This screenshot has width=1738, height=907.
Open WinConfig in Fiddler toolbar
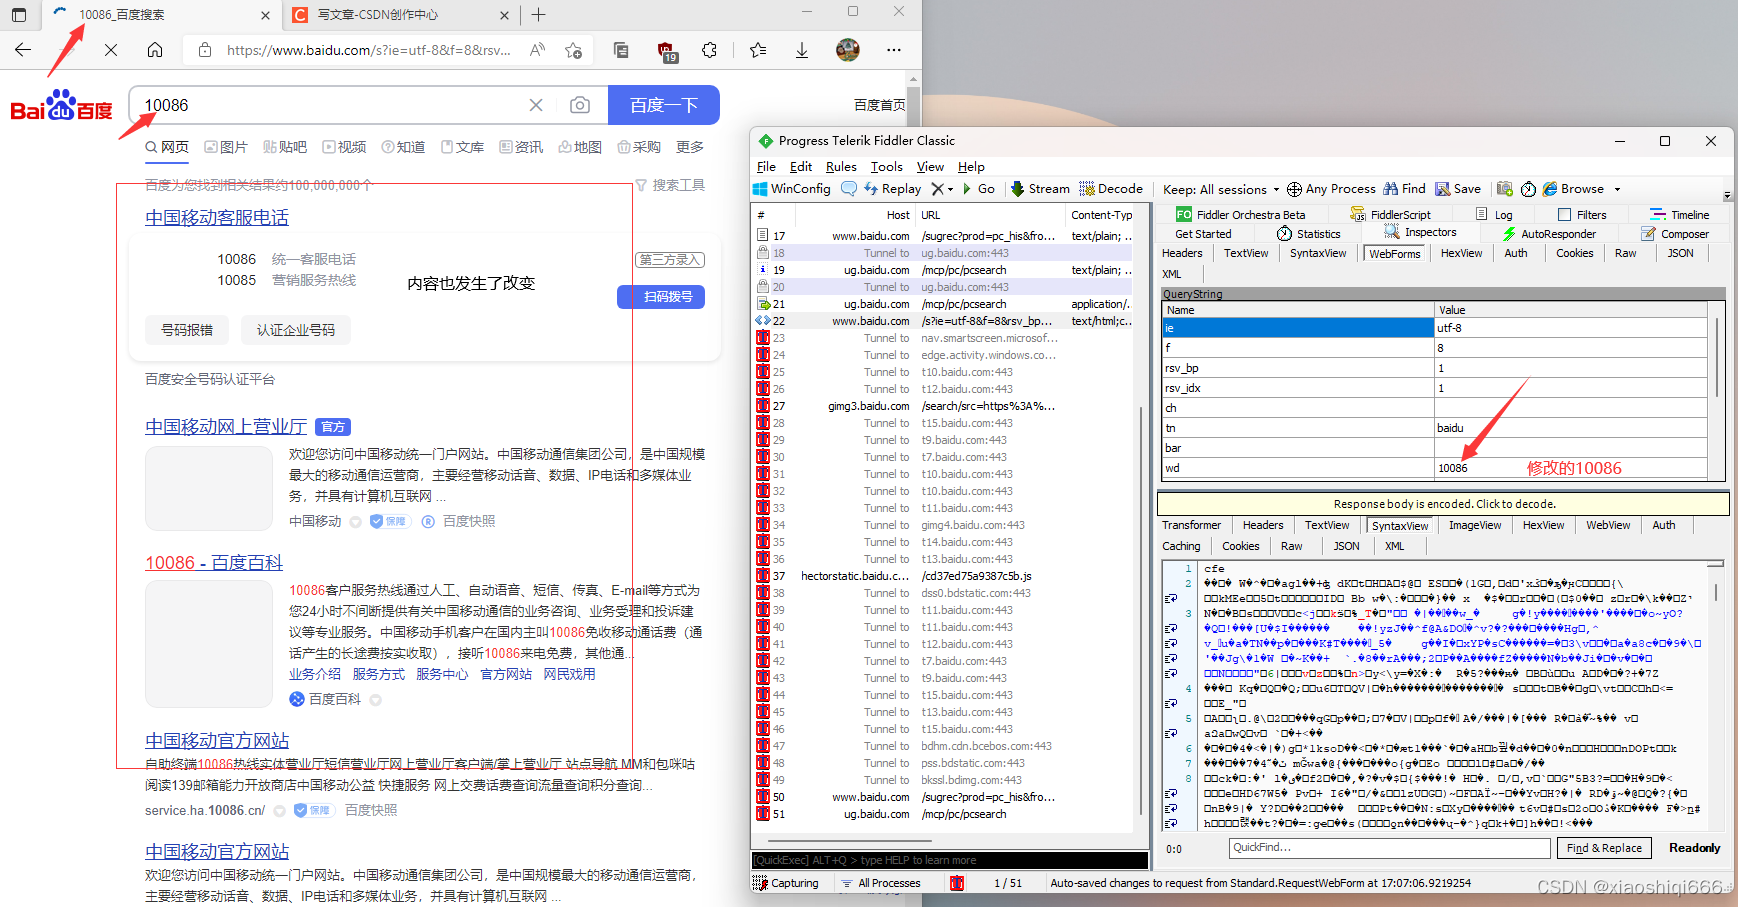point(792,189)
